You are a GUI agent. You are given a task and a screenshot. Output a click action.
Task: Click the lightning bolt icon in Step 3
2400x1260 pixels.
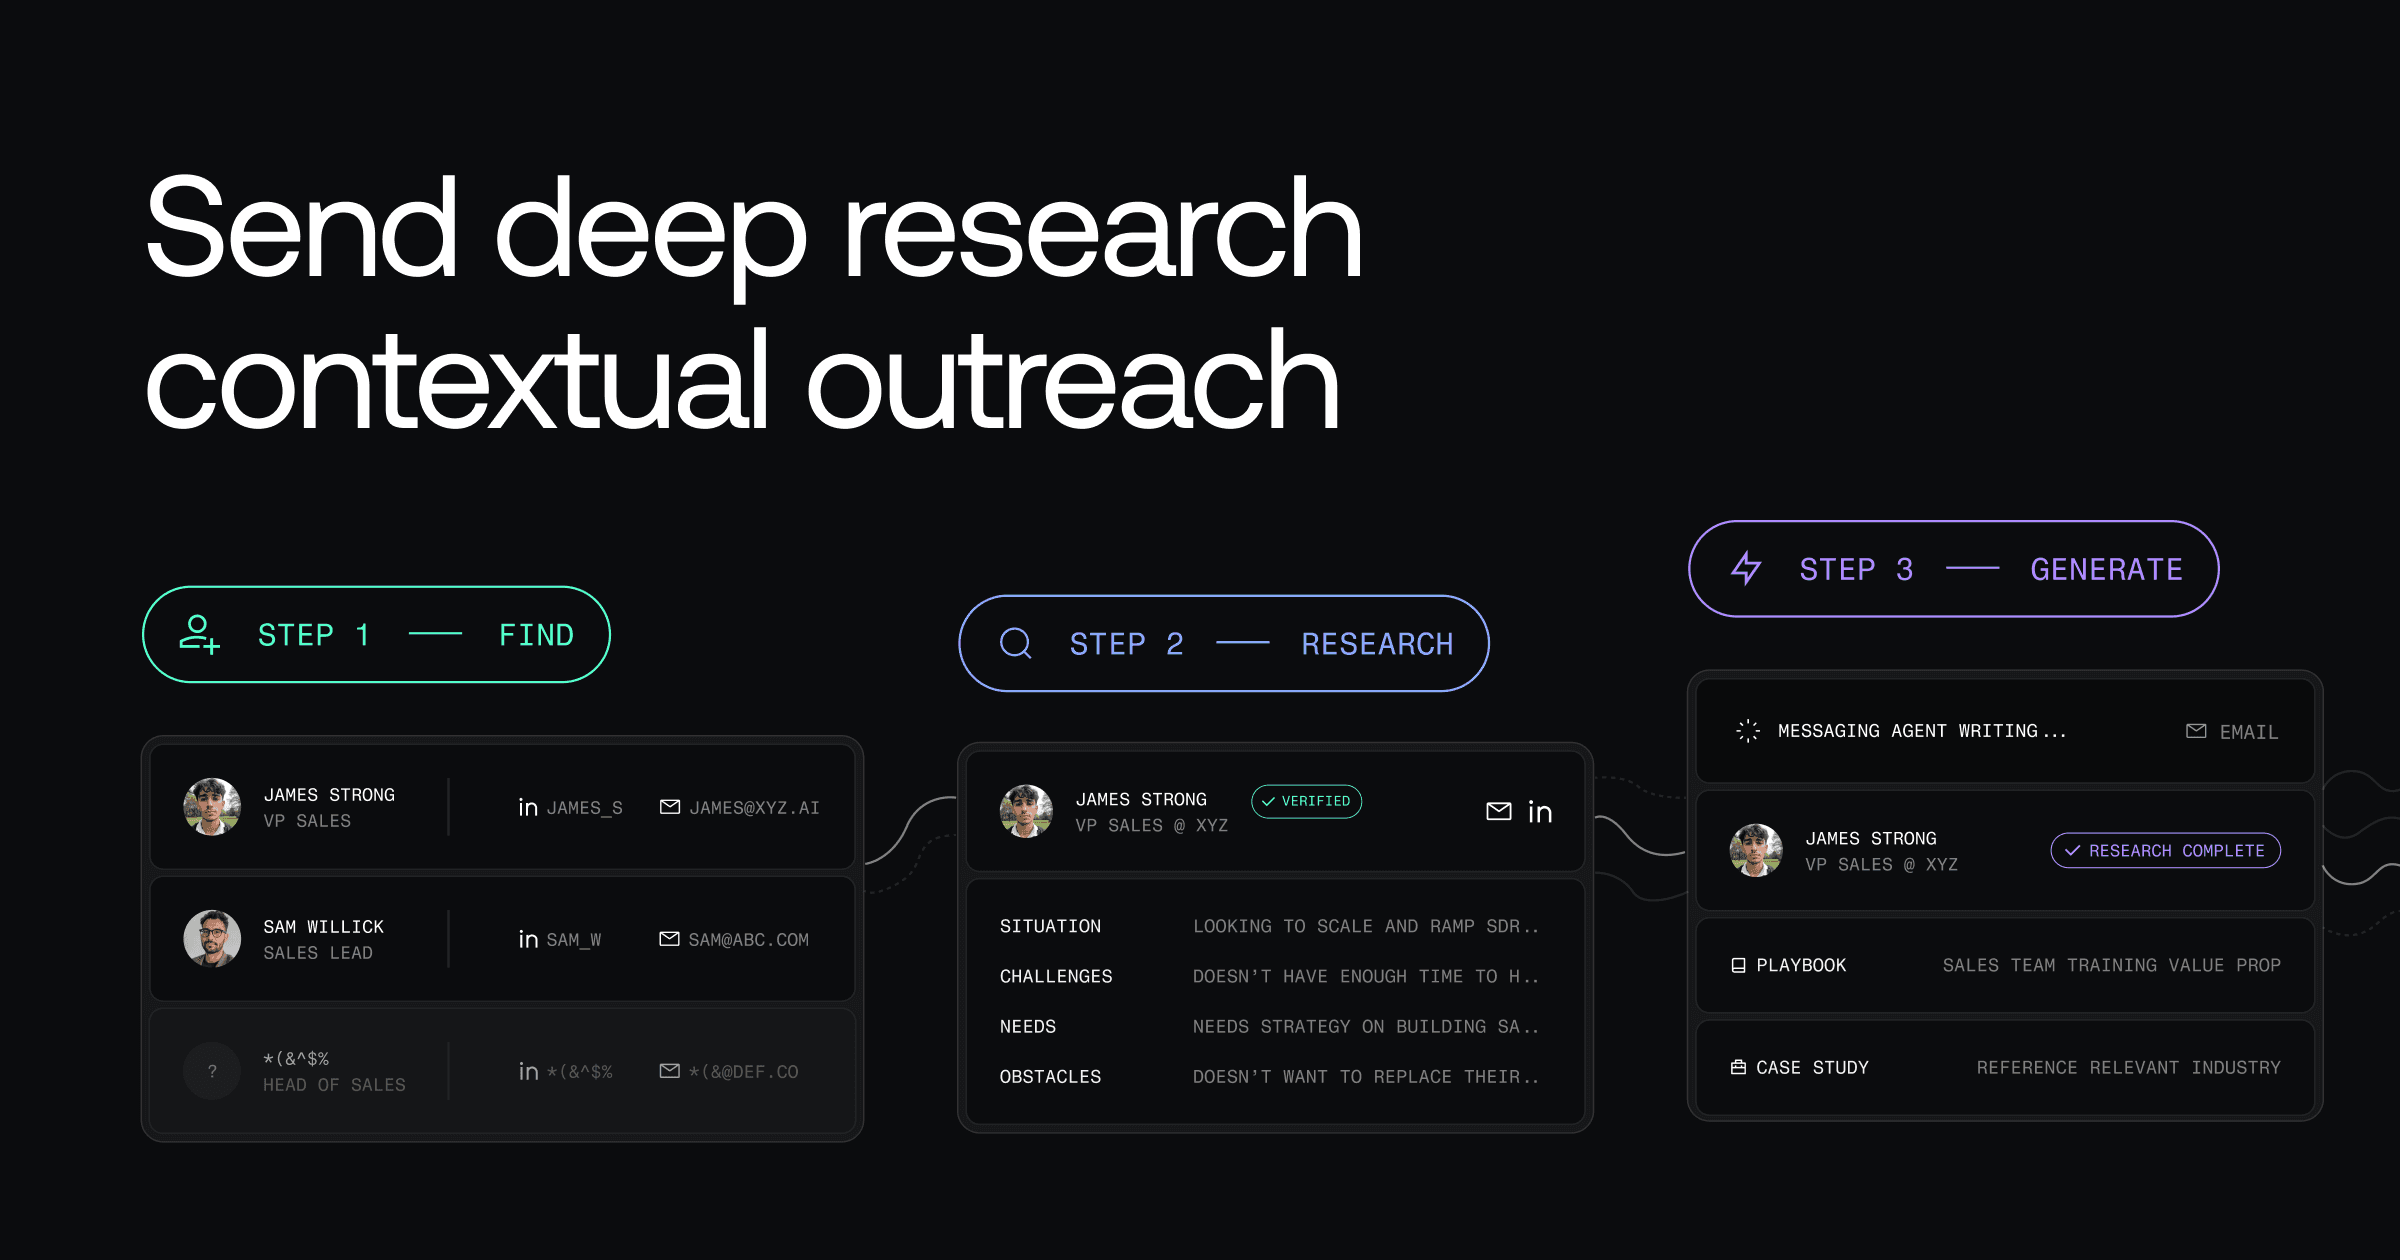tap(1746, 568)
